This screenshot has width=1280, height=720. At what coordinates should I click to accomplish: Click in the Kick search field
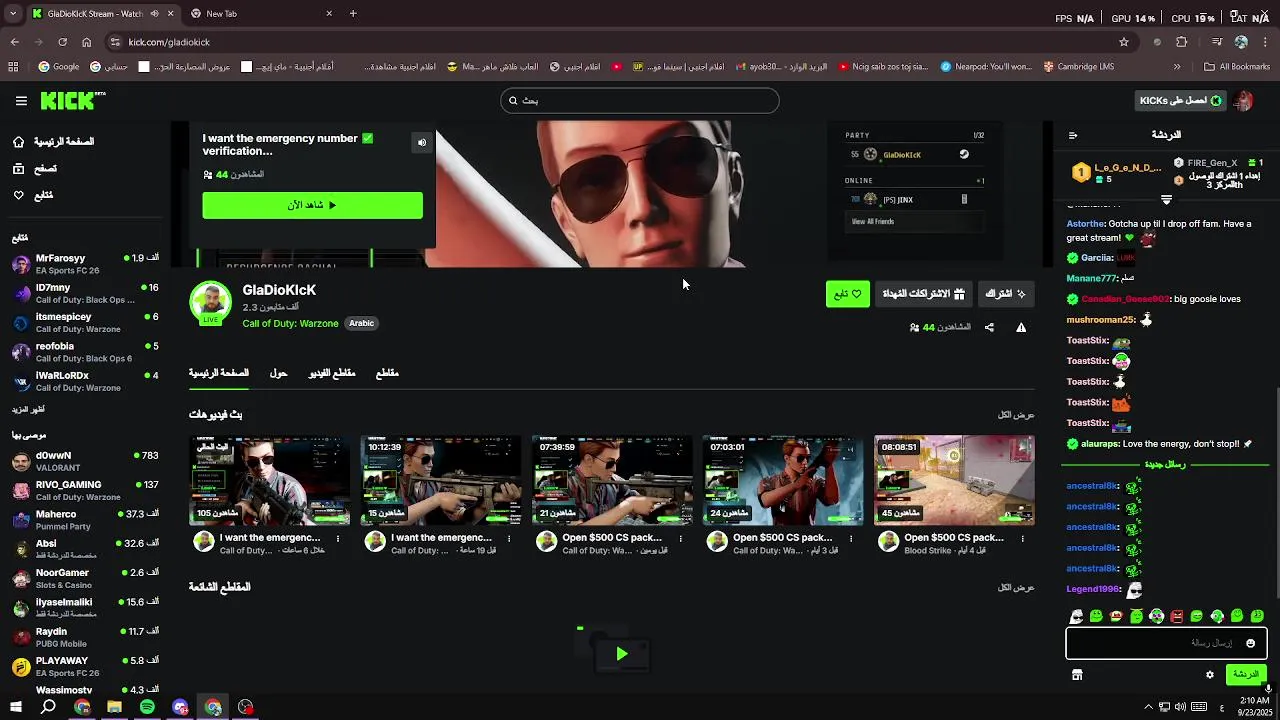(640, 101)
